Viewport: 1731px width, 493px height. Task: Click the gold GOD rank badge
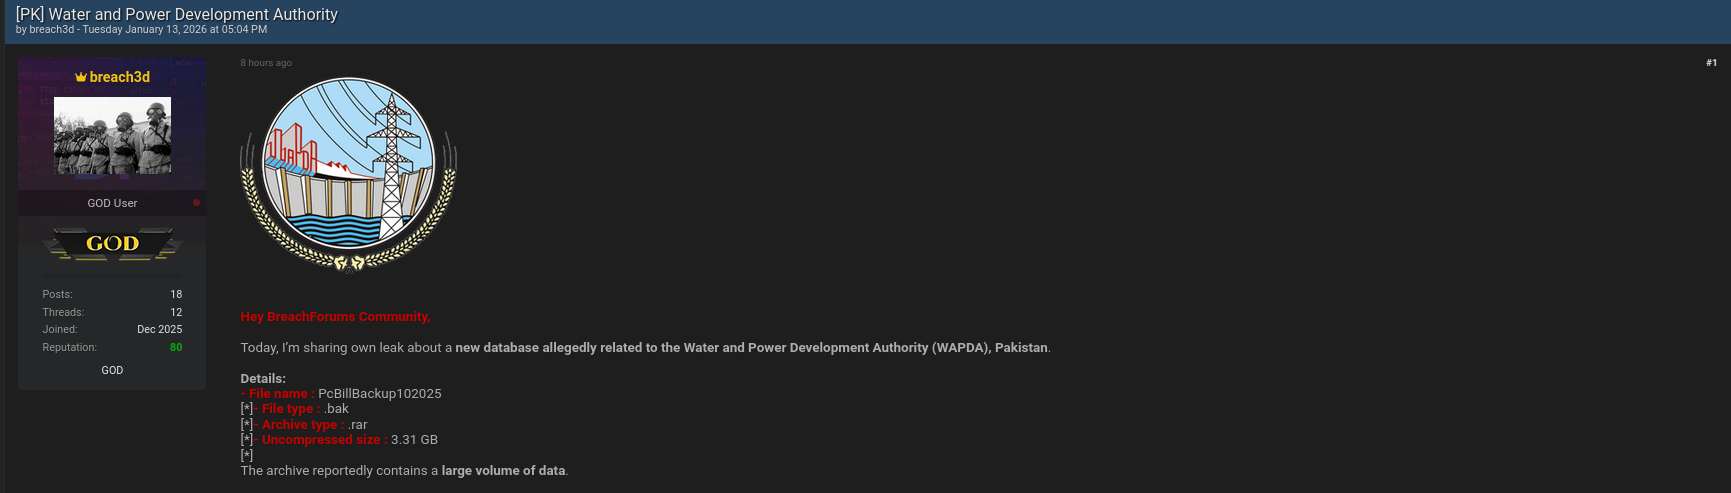tap(112, 244)
